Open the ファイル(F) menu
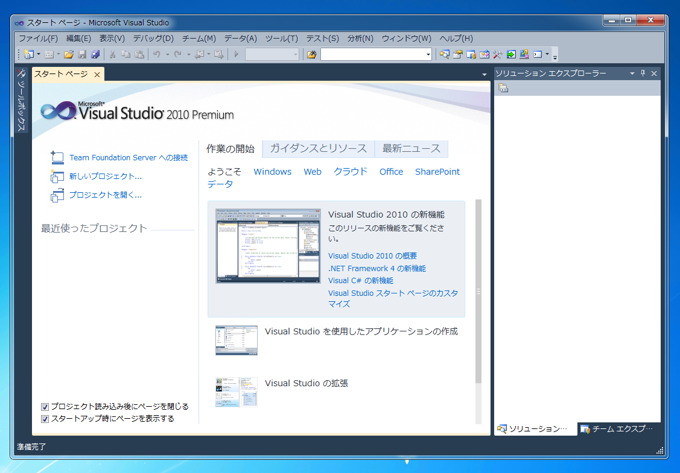 pos(38,39)
